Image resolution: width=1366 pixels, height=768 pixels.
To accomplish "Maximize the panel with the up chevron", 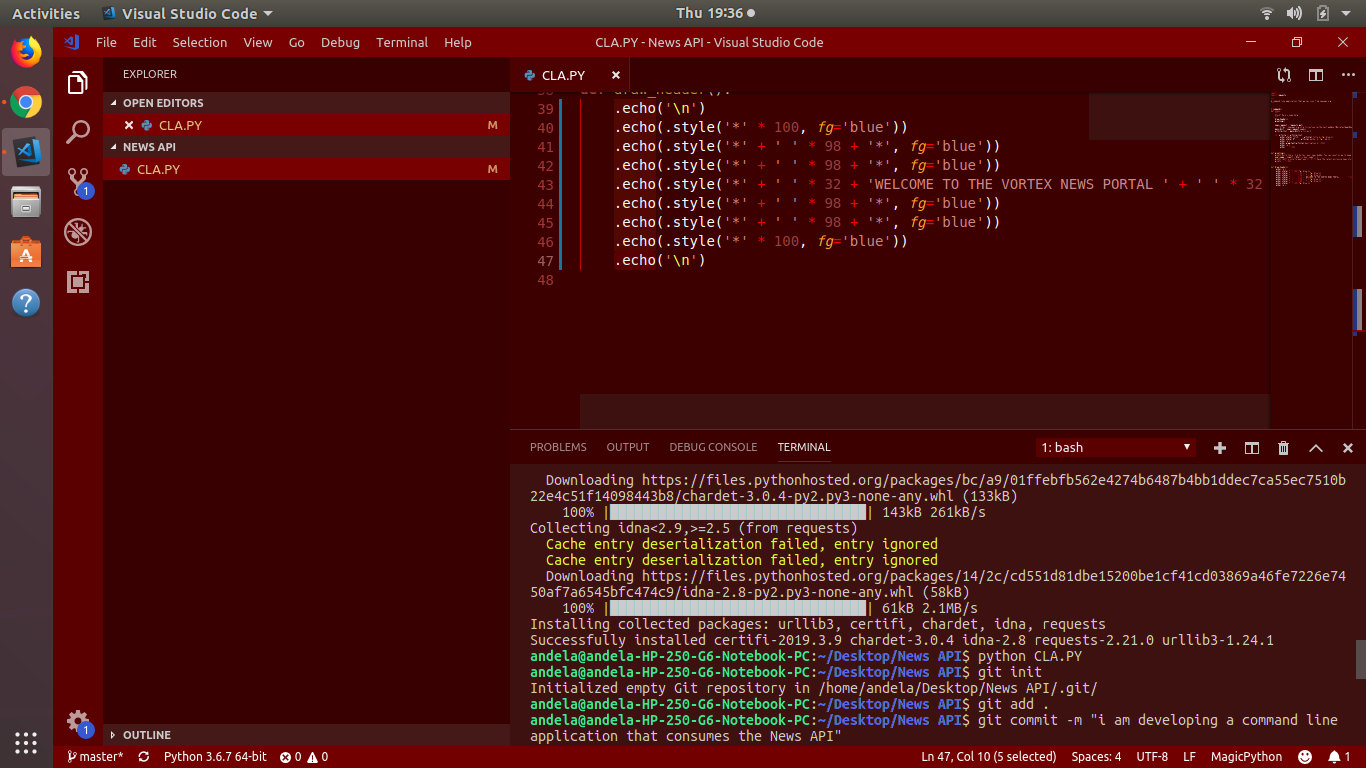I will pos(1316,447).
